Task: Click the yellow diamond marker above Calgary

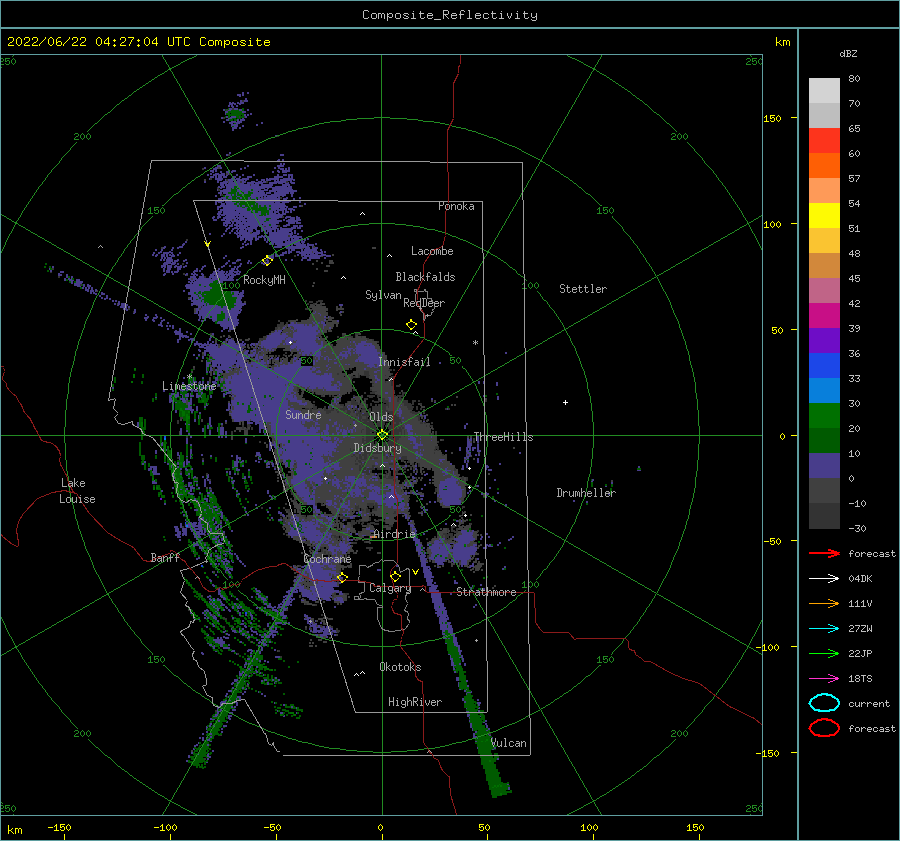Action: [x=395, y=576]
